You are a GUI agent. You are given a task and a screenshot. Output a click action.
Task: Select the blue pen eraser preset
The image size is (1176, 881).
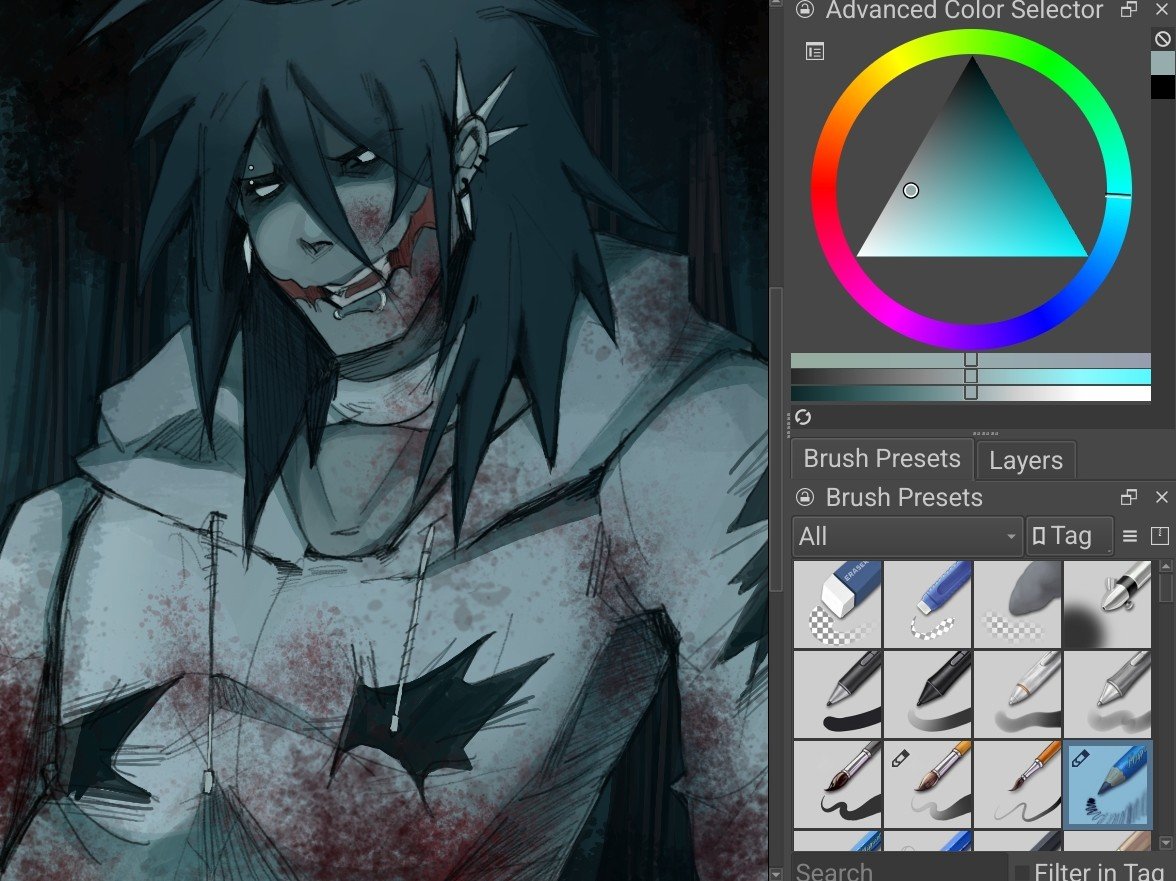coord(928,604)
